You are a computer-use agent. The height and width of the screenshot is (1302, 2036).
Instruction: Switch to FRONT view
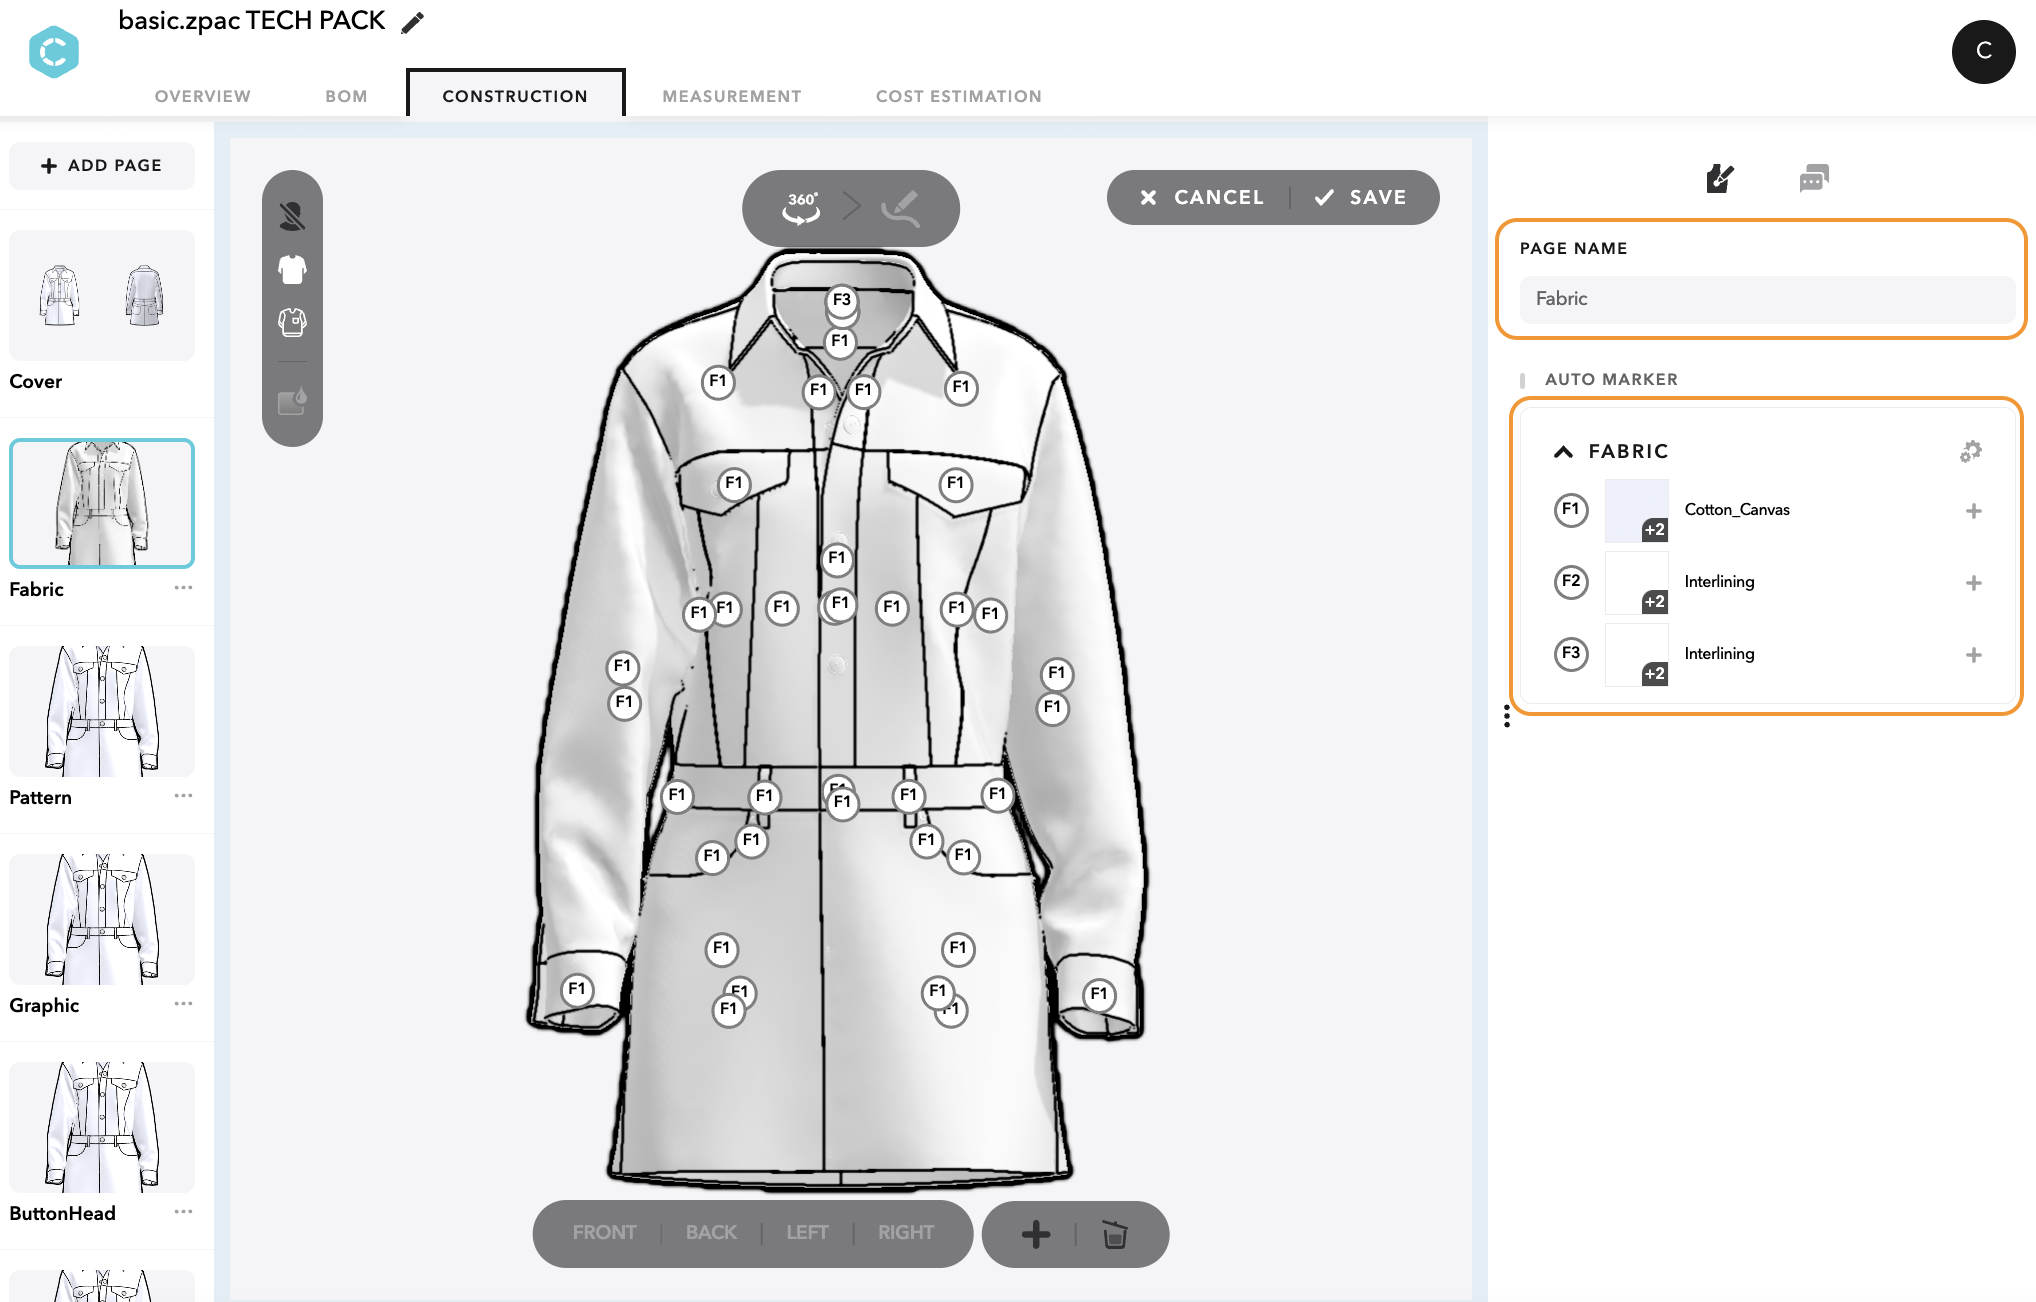click(x=604, y=1233)
